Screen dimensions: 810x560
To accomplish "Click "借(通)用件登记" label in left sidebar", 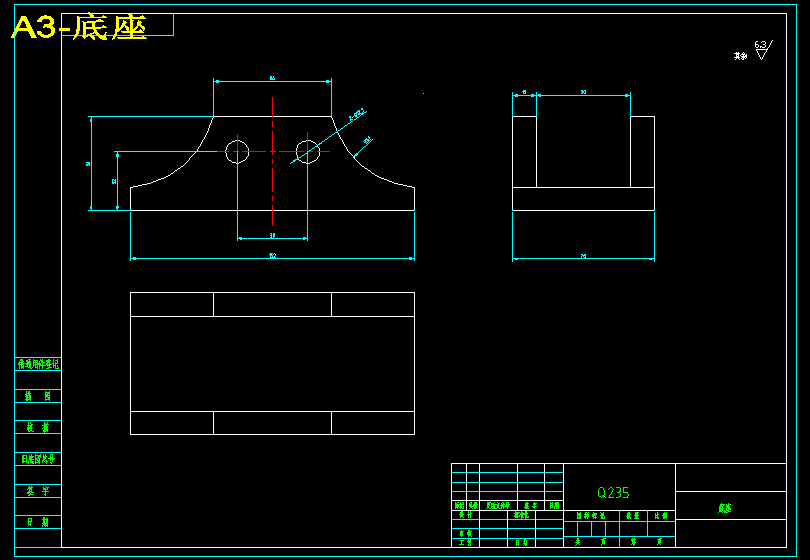I will [38, 364].
